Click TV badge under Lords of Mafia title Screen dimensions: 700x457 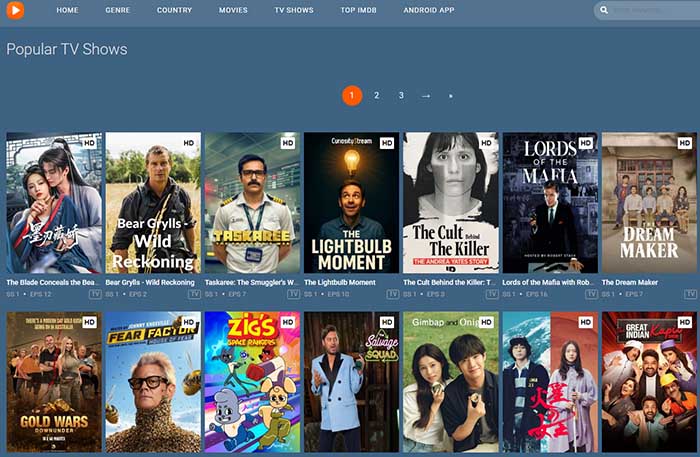click(x=591, y=294)
